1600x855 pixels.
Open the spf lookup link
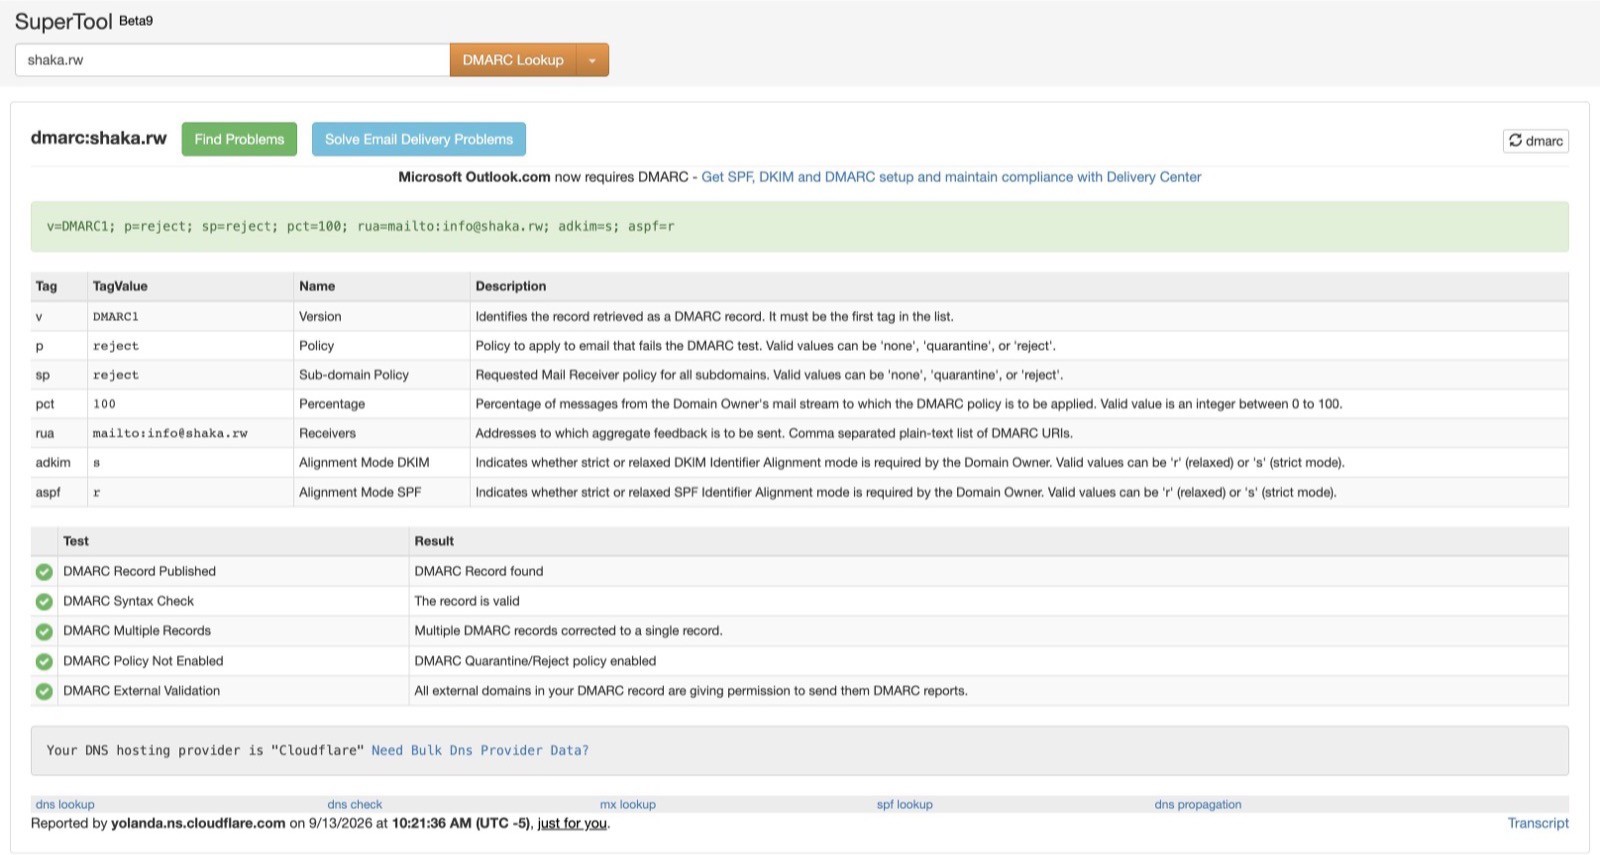905,804
